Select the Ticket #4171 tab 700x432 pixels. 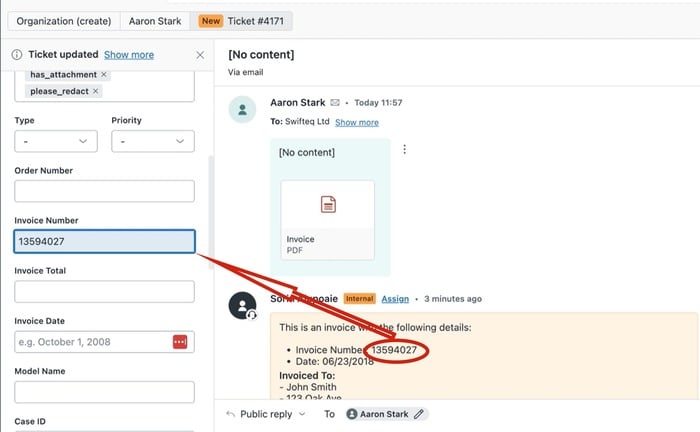(242, 21)
